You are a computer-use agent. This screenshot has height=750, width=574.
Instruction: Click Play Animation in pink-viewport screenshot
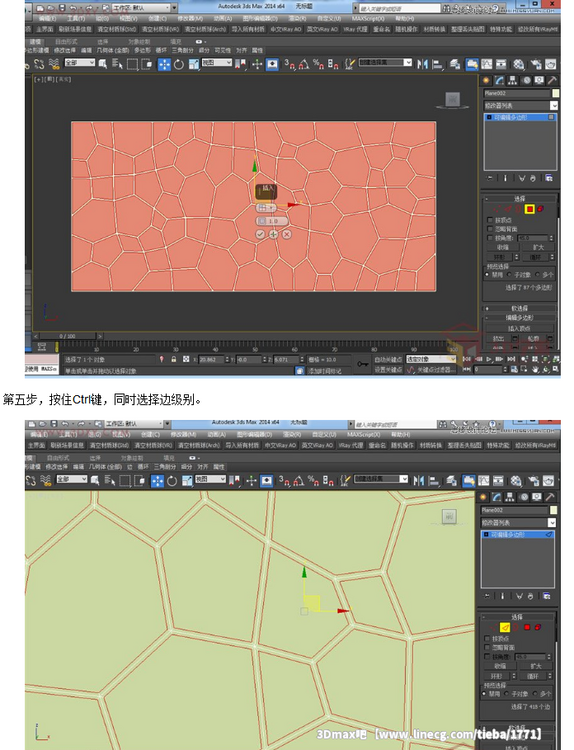[x=488, y=359]
